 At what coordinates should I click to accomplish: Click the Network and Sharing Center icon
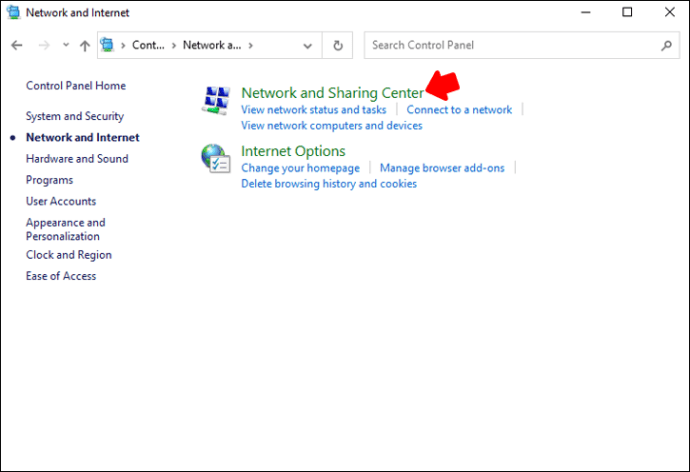tap(216, 99)
